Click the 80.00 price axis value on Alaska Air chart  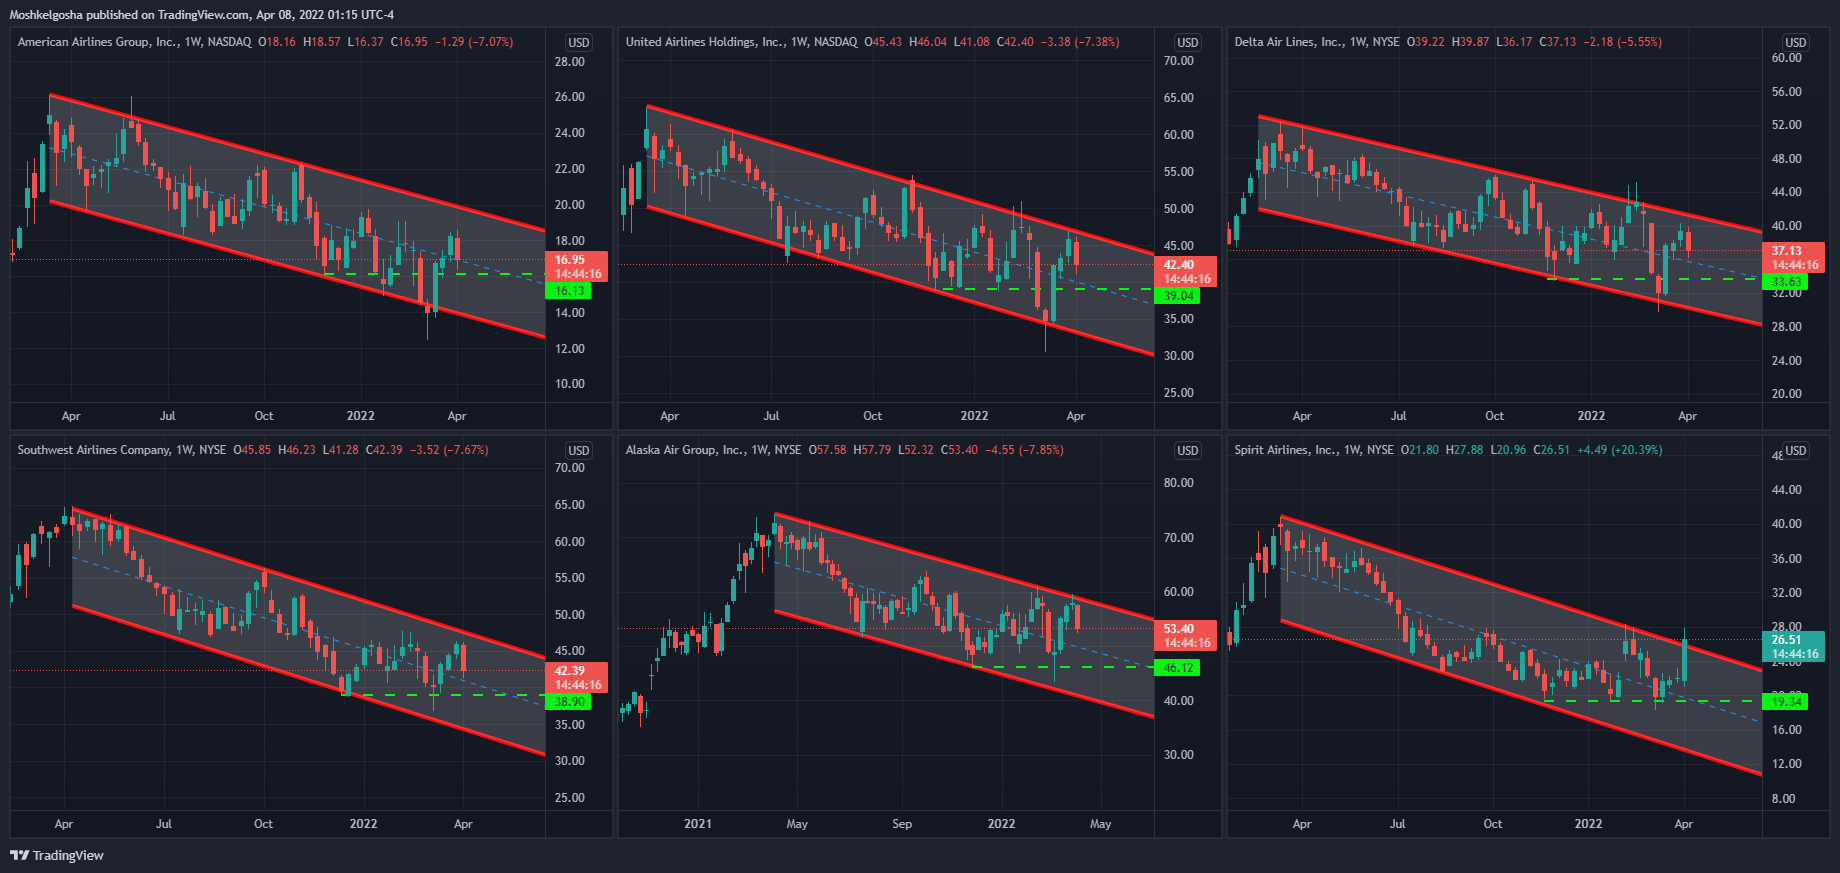click(x=1179, y=483)
